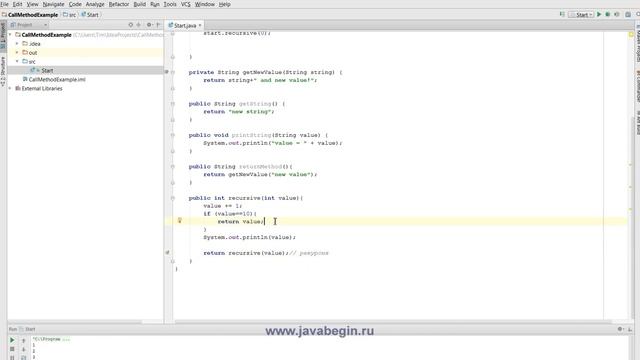Select the out folder row
Image resolution: width=640 pixels, height=360 pixels.
tap(85, 53)
